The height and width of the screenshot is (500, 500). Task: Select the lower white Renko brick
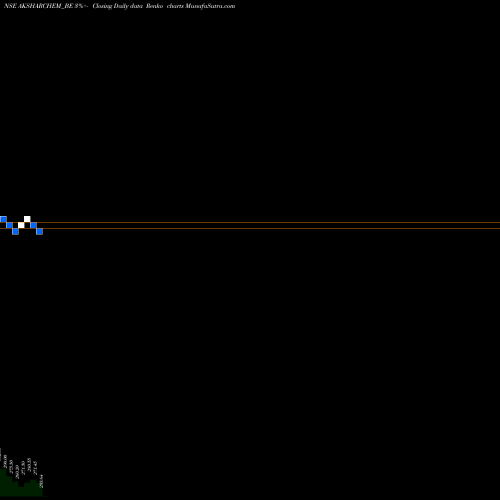pyautogui.click(x=21, y=225)
